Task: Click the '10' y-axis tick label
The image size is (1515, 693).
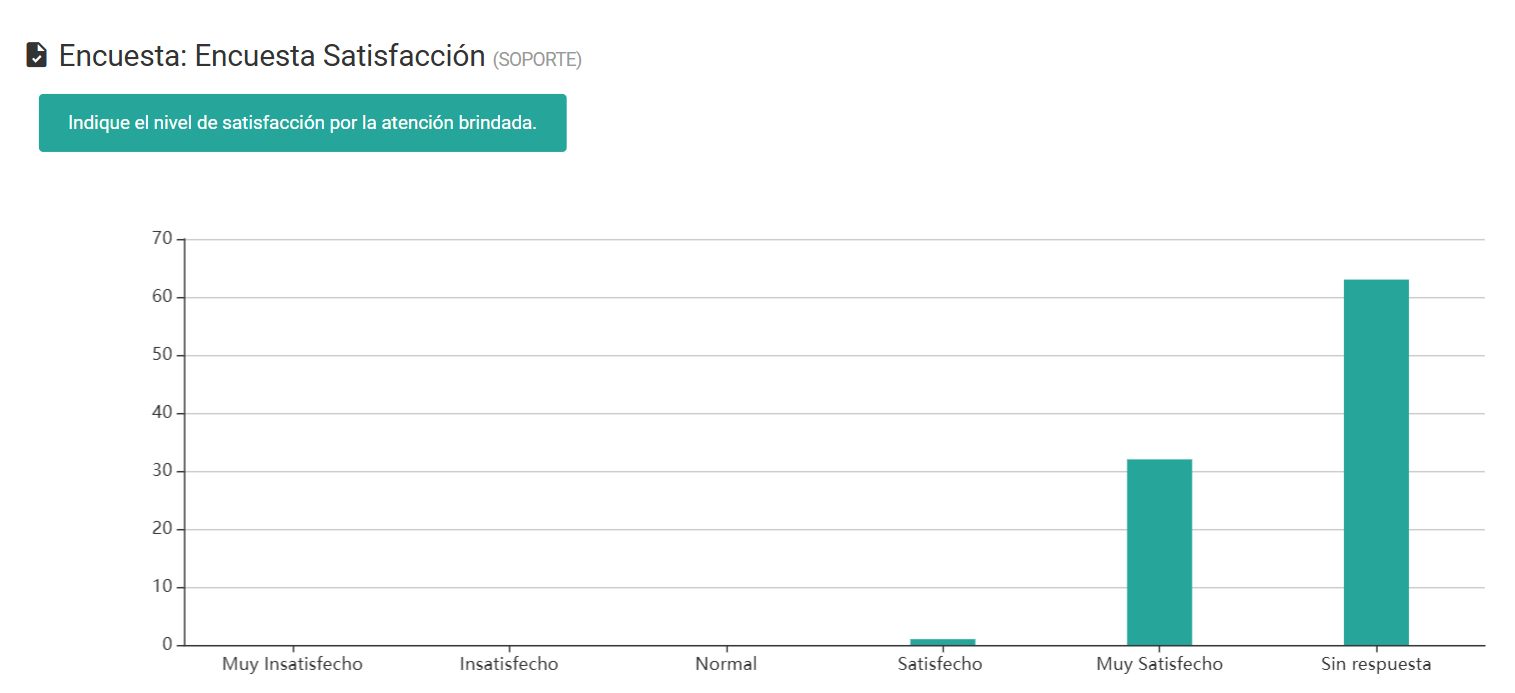Action: tap(164, 587)
